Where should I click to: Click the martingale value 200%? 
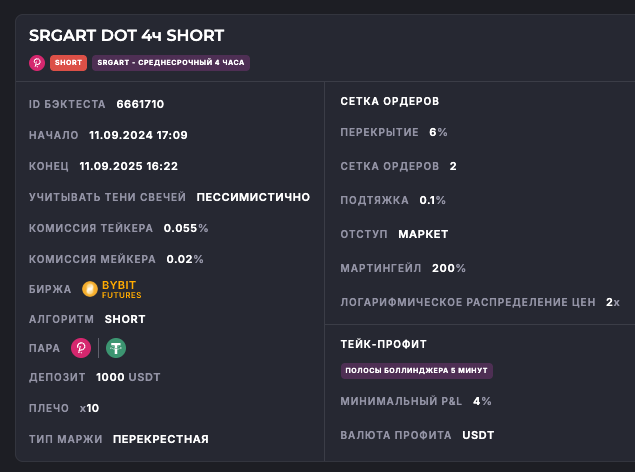[x=448, y=268]
